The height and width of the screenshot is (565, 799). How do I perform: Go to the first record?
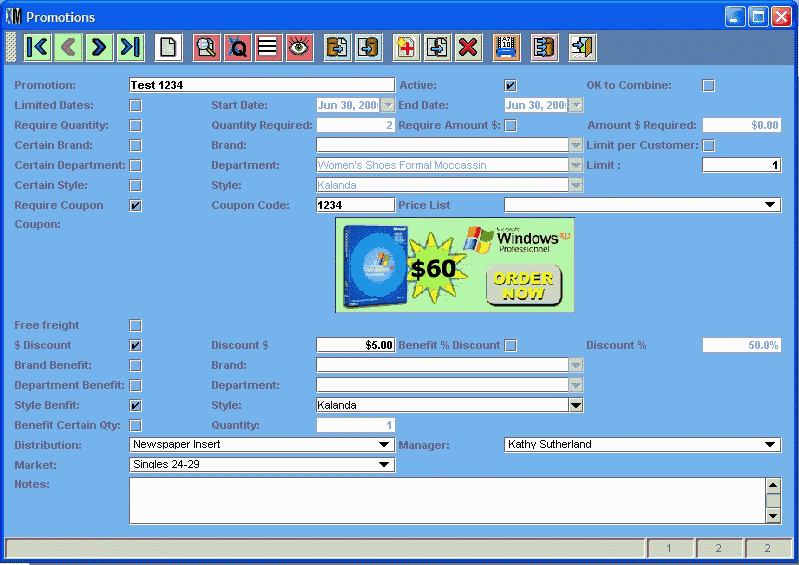coord(38,47)
